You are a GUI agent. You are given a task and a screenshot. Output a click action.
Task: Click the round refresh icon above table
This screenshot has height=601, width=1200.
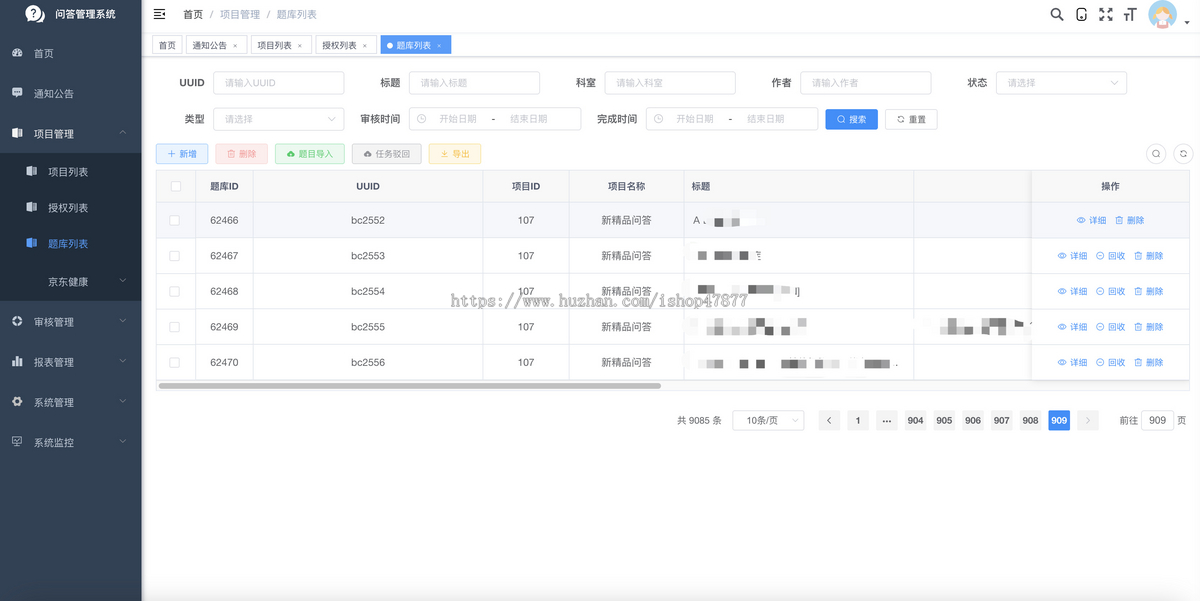click(1183, 154)
